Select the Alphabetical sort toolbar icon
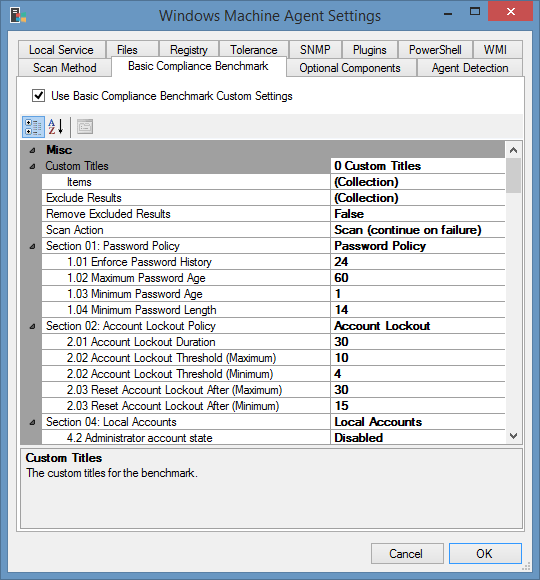The image size is (540, 580). (56, 127)
